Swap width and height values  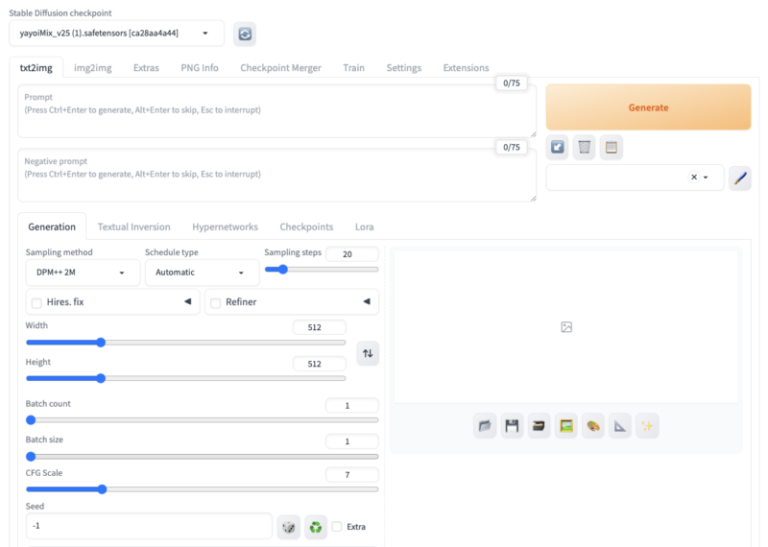(x=368, y=353)
